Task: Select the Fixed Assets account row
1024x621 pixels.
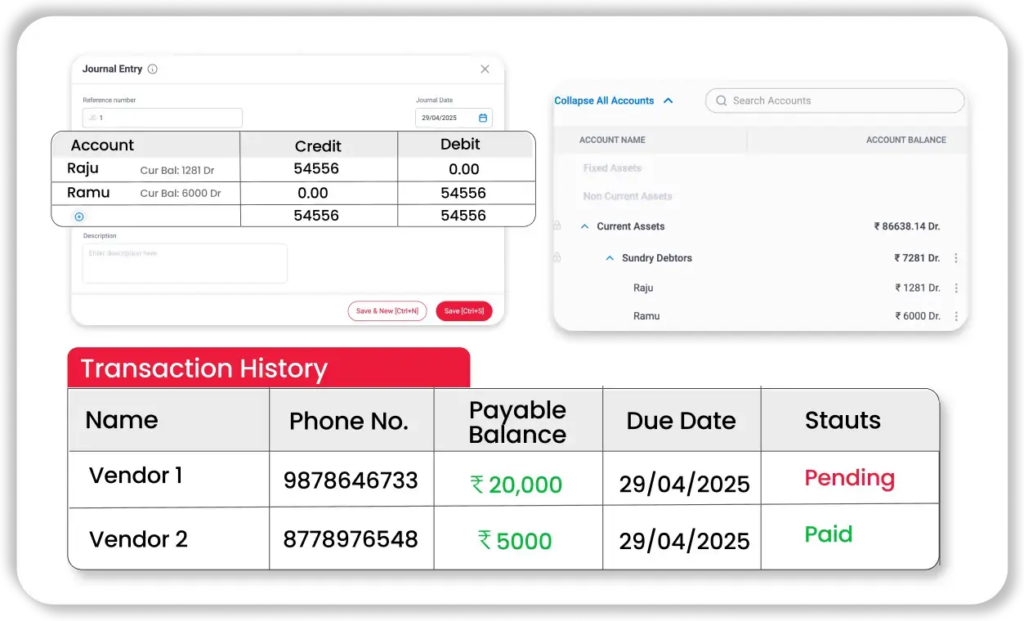Action: pos(612,168)
